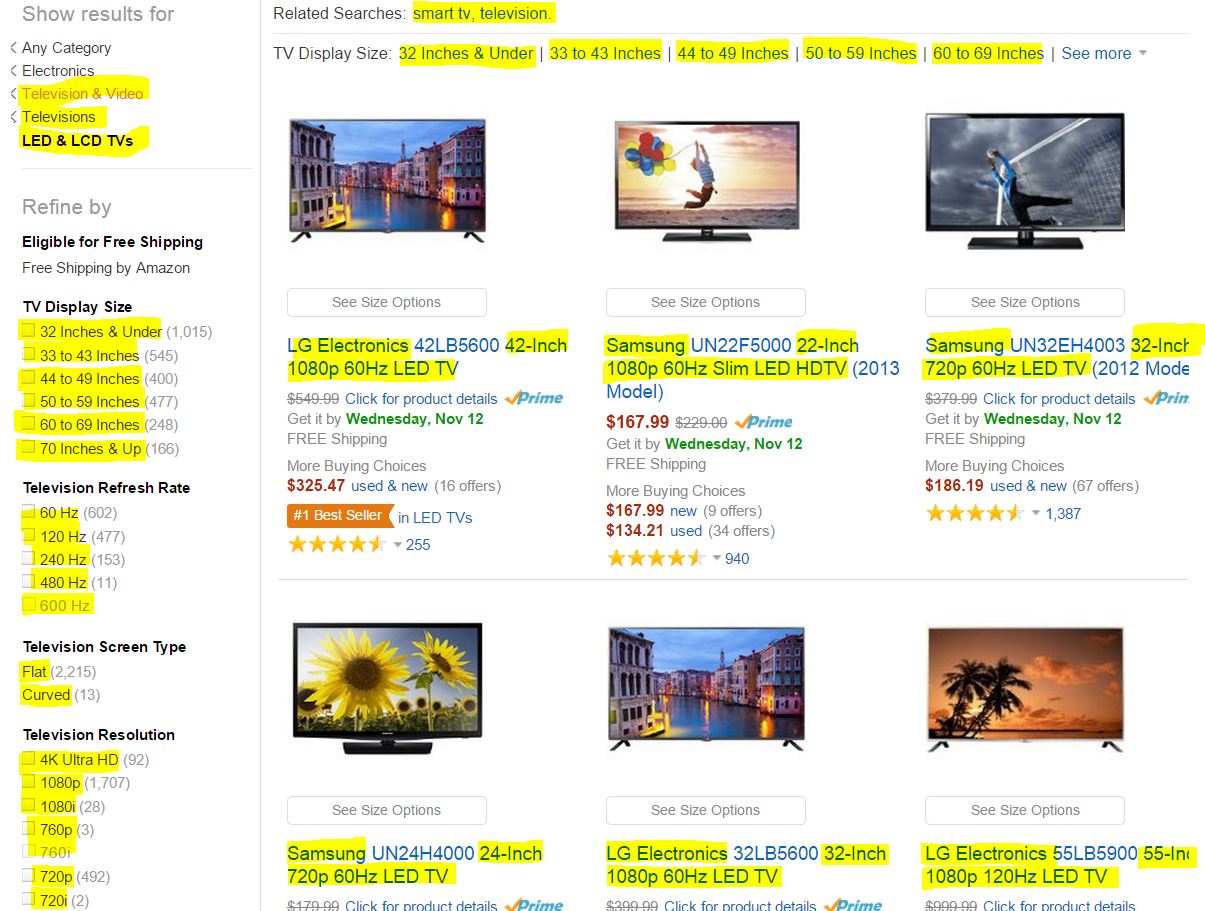Screen dimensions: 1205x911
Task: Select 33 to 43 Inches in top size bar
Action: (x=605, y=53)
